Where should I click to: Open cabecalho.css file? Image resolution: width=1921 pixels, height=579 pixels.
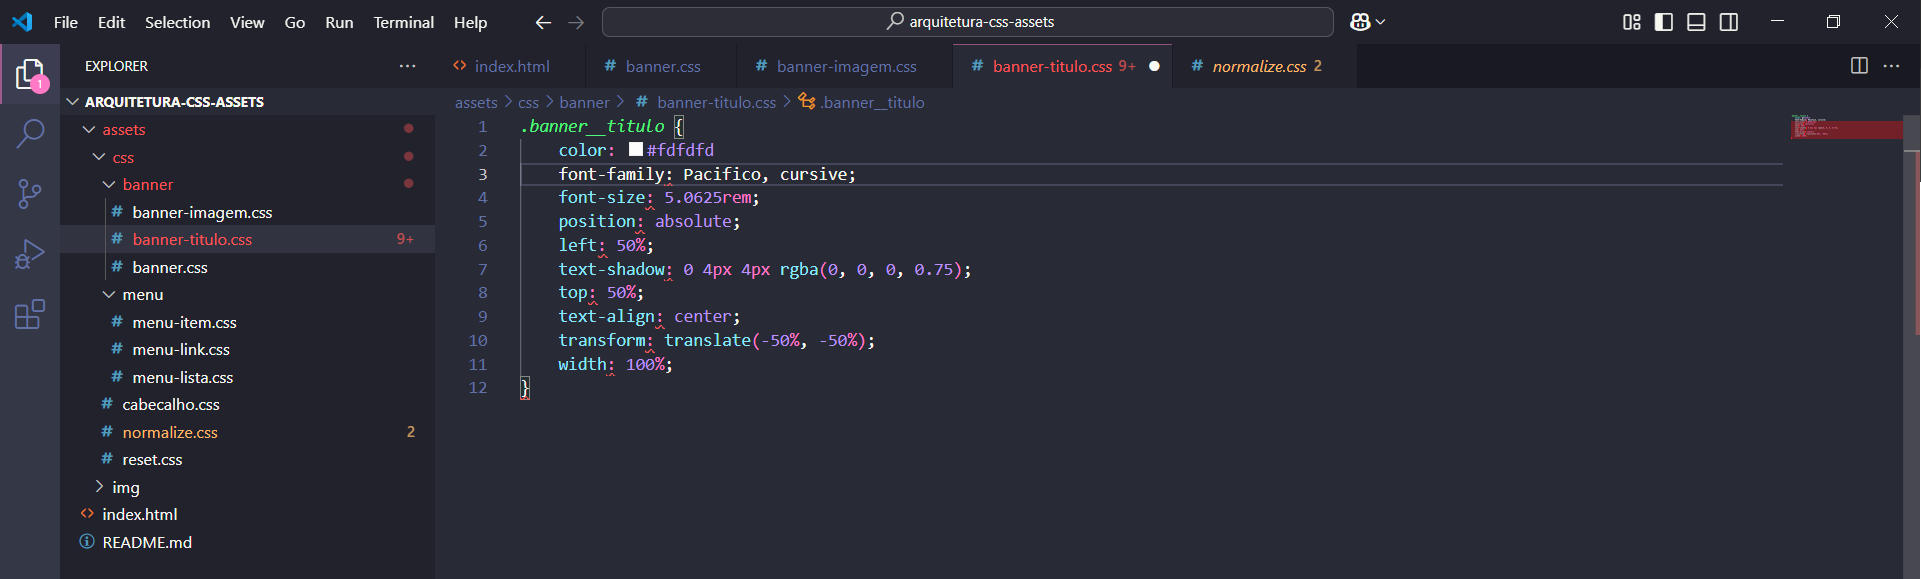pos(248,405)
